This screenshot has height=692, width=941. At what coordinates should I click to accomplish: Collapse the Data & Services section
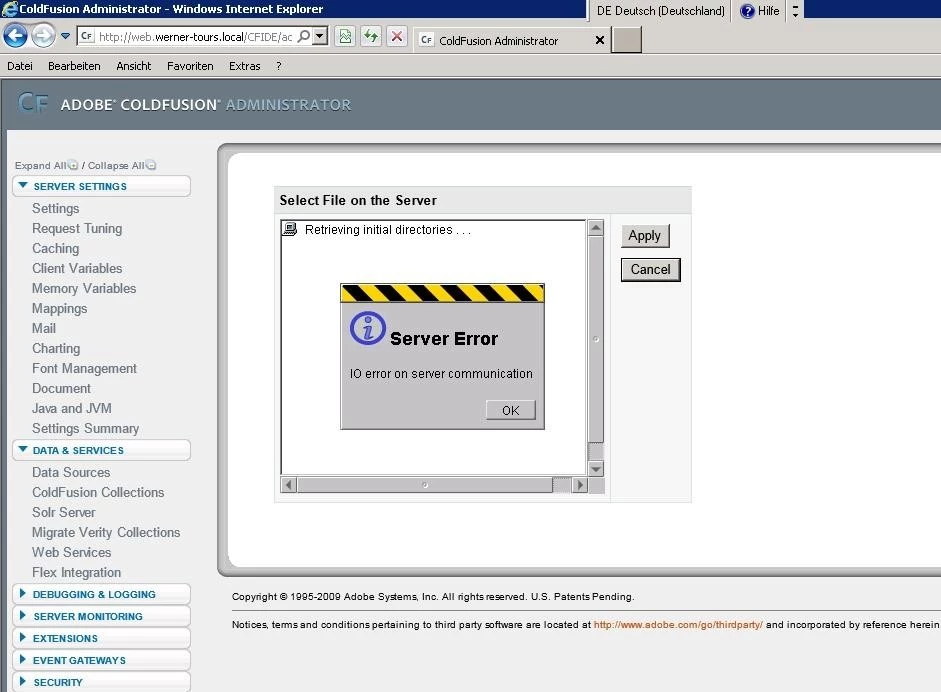coord(101,450)
